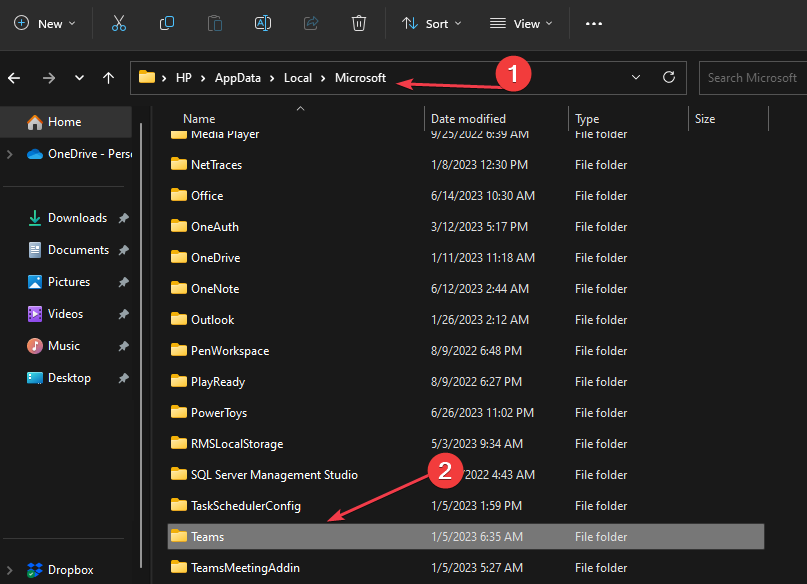Click the Desktop icon in sidebar
This screenshot has height=584, width=807.
(x=34, y=378)
